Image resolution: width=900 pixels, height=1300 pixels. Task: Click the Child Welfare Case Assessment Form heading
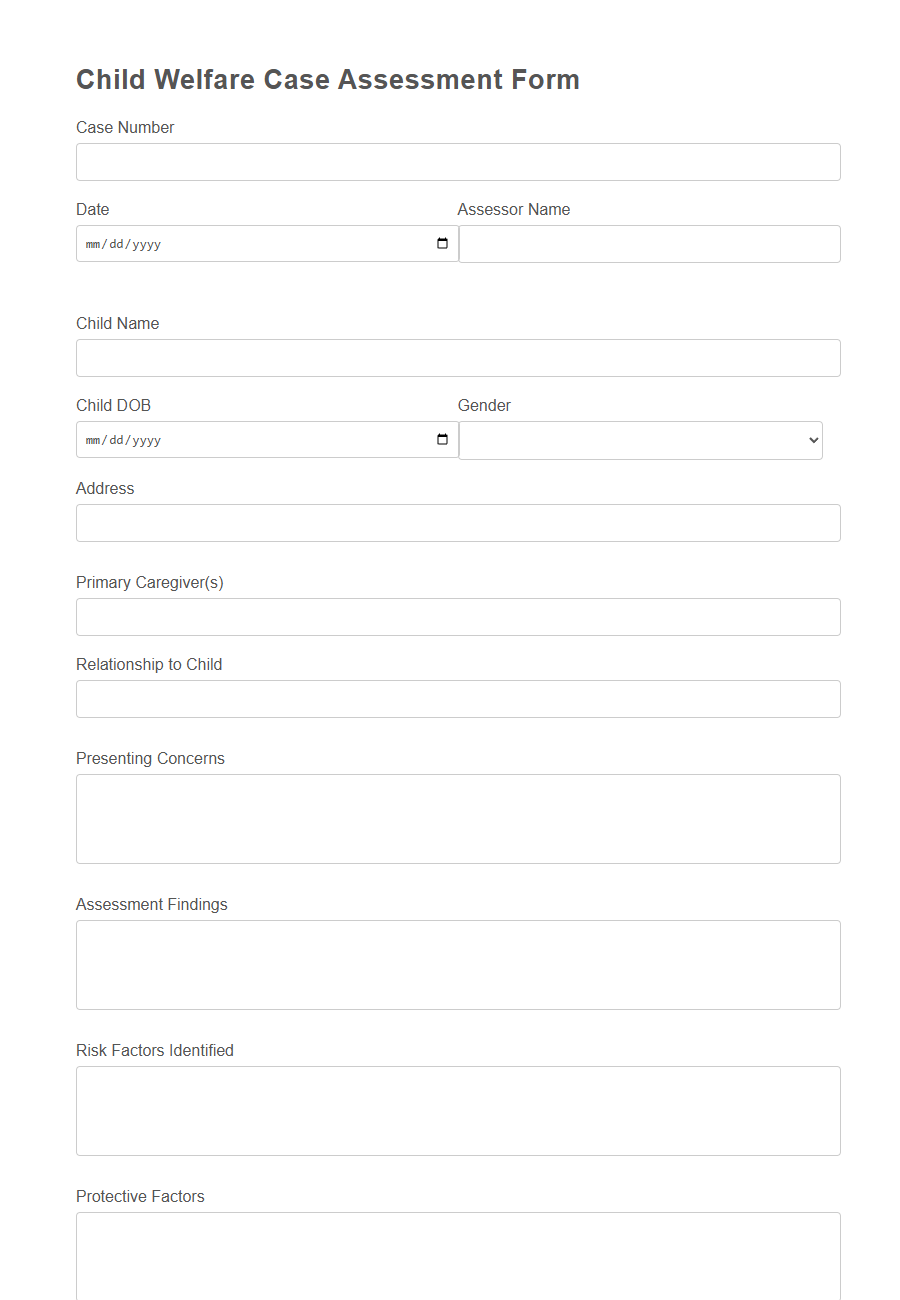point(328,79)
